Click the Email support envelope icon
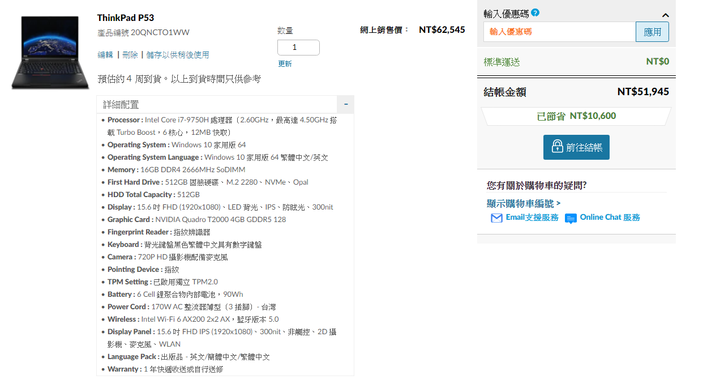Image resolution: width=720 pixels, height=388 pixels. (x=496, y=218)
